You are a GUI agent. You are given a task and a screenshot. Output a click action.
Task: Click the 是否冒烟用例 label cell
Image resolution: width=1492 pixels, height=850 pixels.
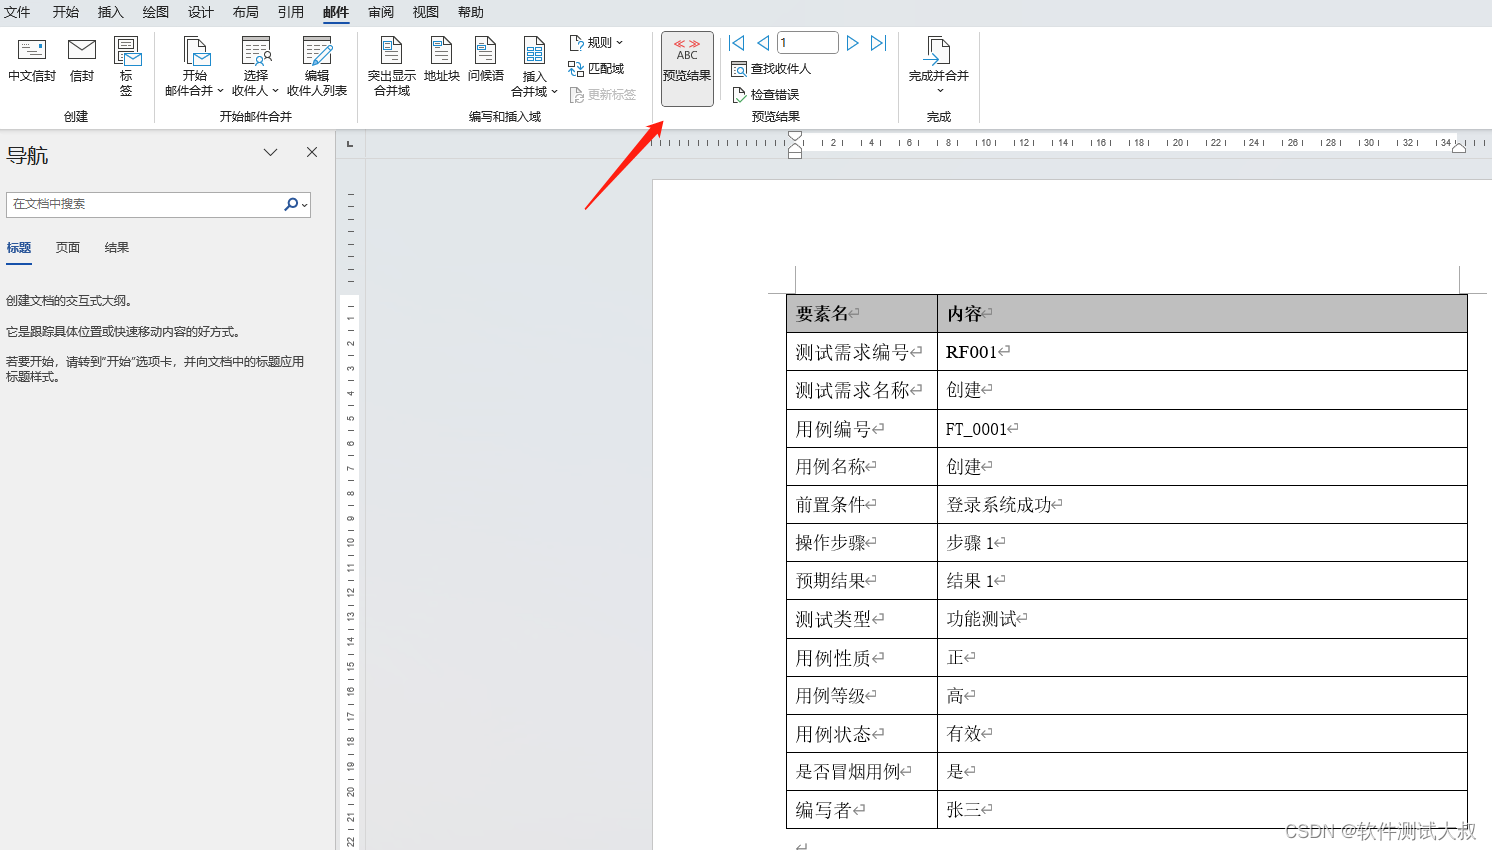[x=862, y=772]
